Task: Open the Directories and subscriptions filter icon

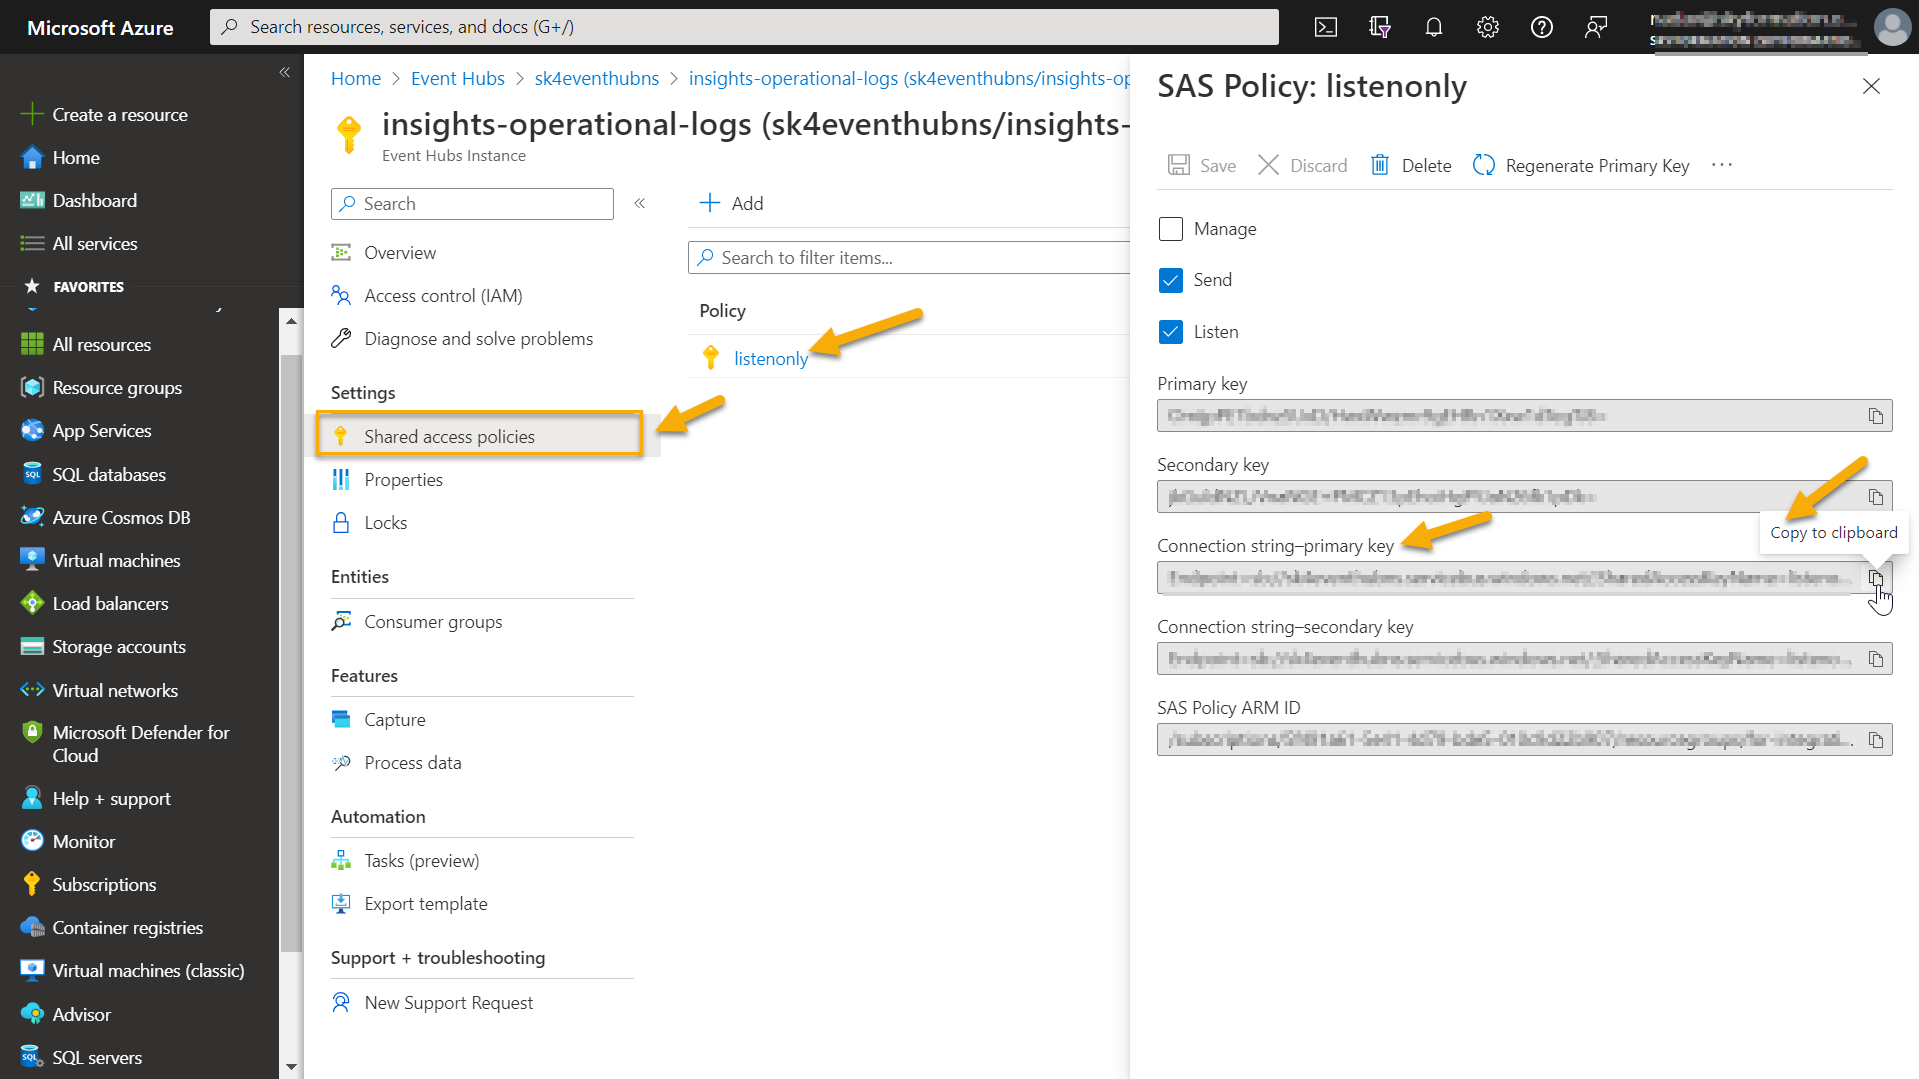Action: coord(1380,27)
